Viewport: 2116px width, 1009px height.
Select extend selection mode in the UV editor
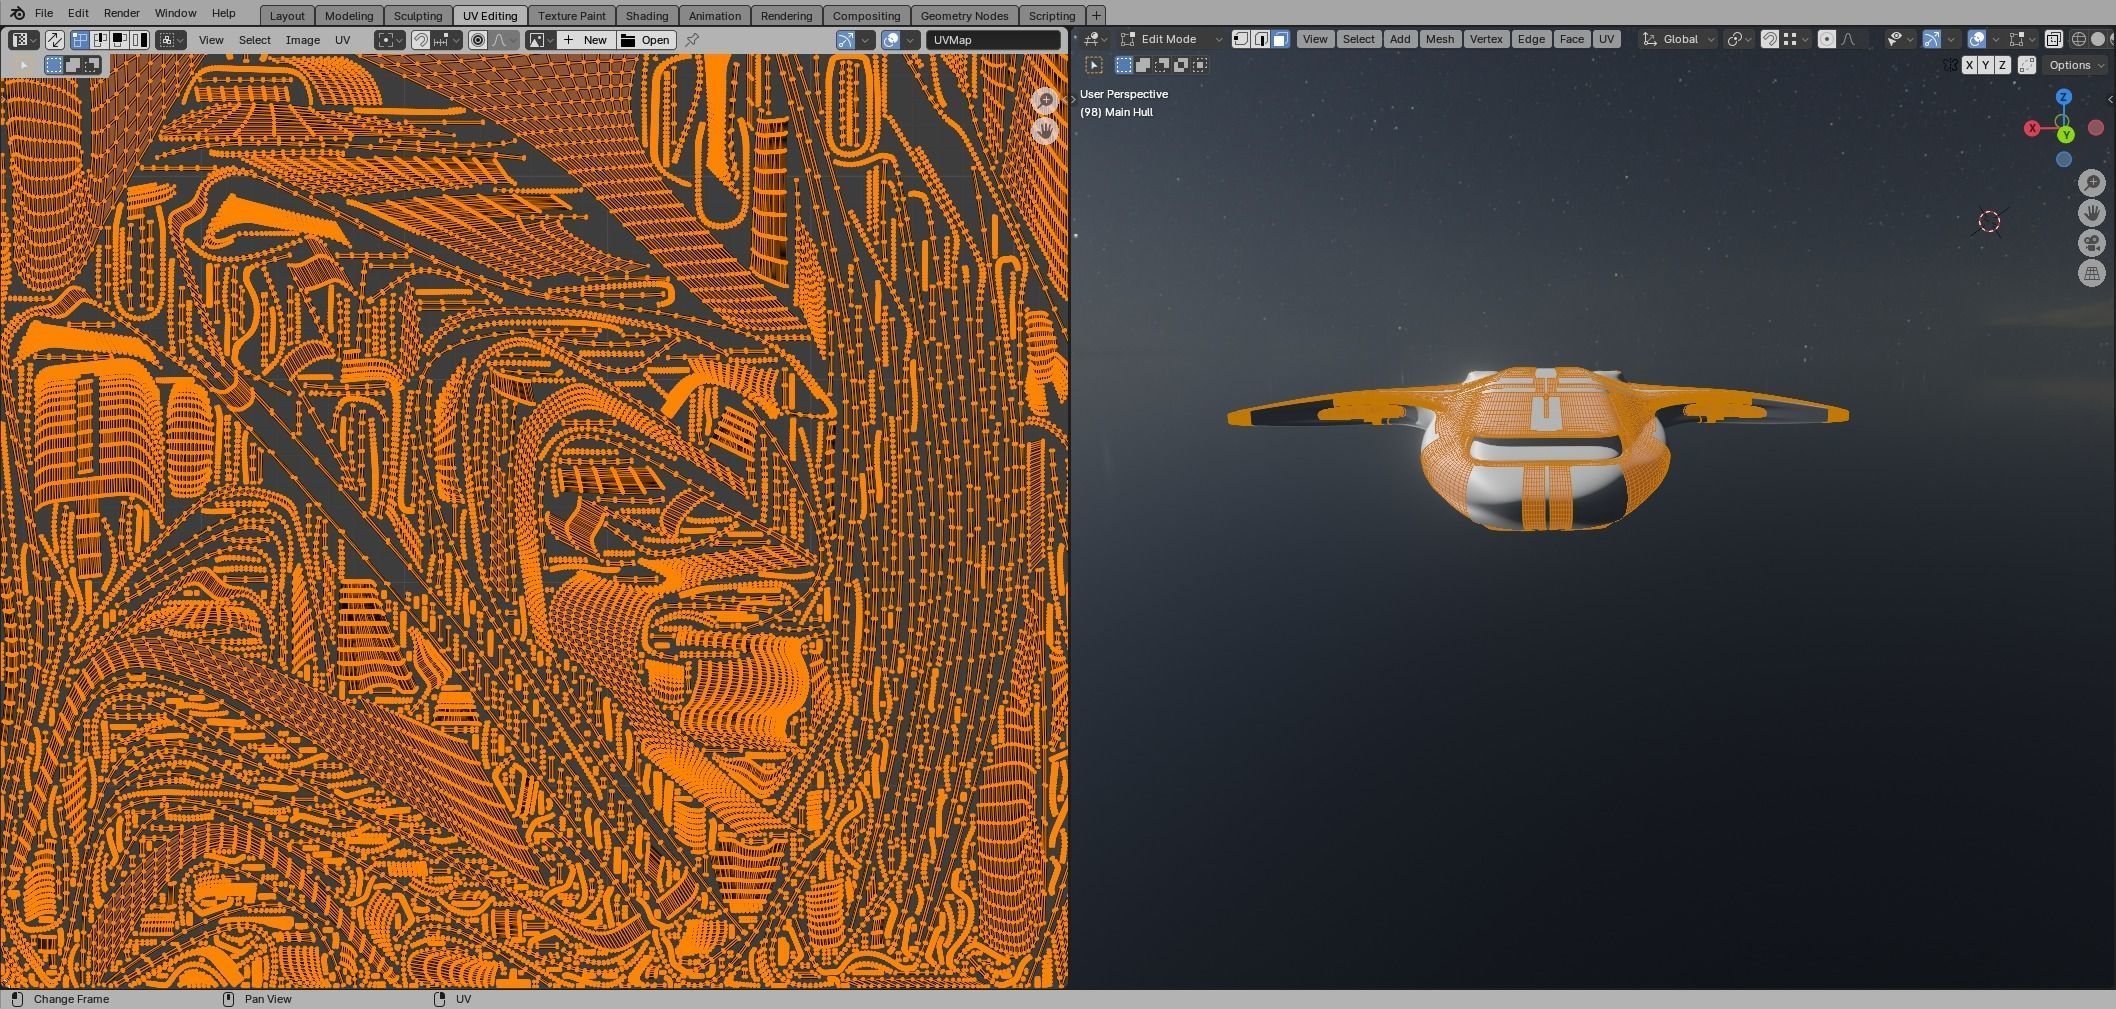tap(73, 65)
